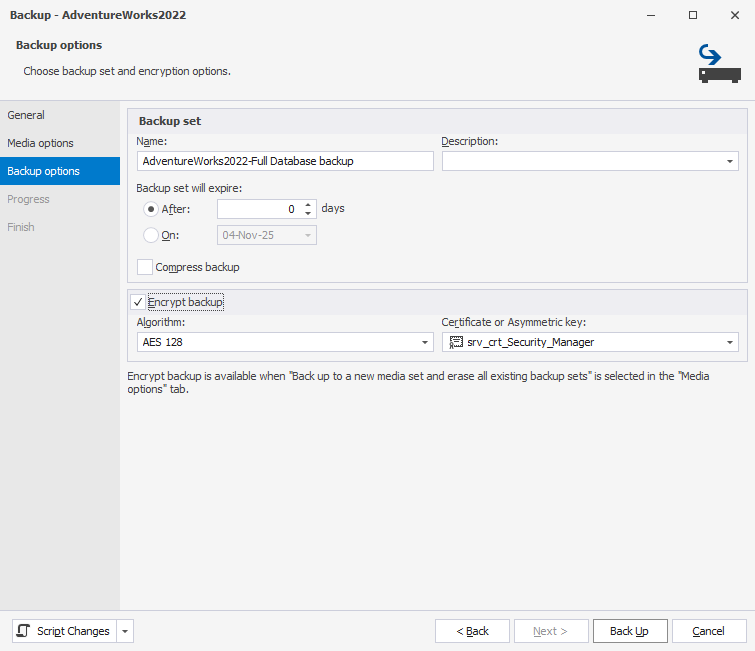Open the Algorithm AES 128 dropdown
The image size is (755, 651).
coord(425,342)
